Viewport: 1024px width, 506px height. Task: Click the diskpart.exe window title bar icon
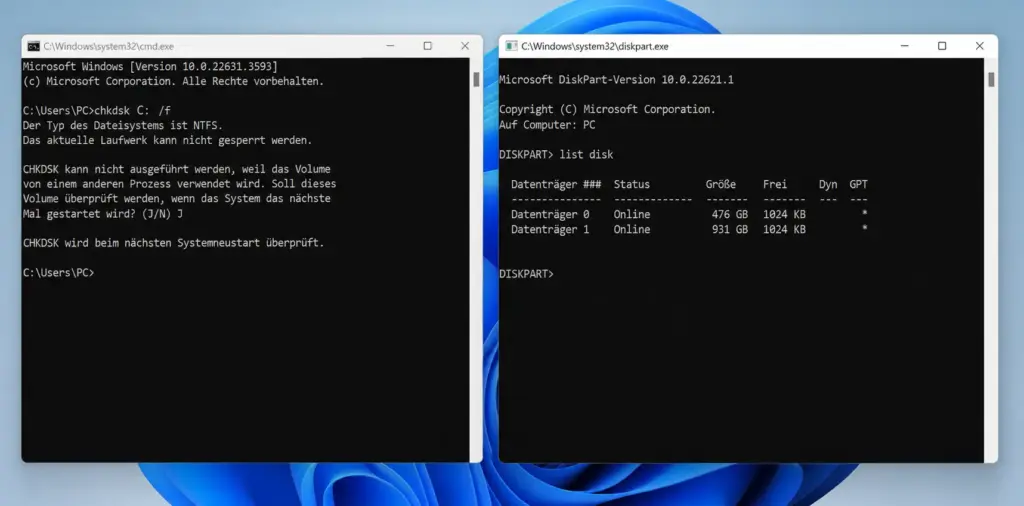[x=511, y=46]
